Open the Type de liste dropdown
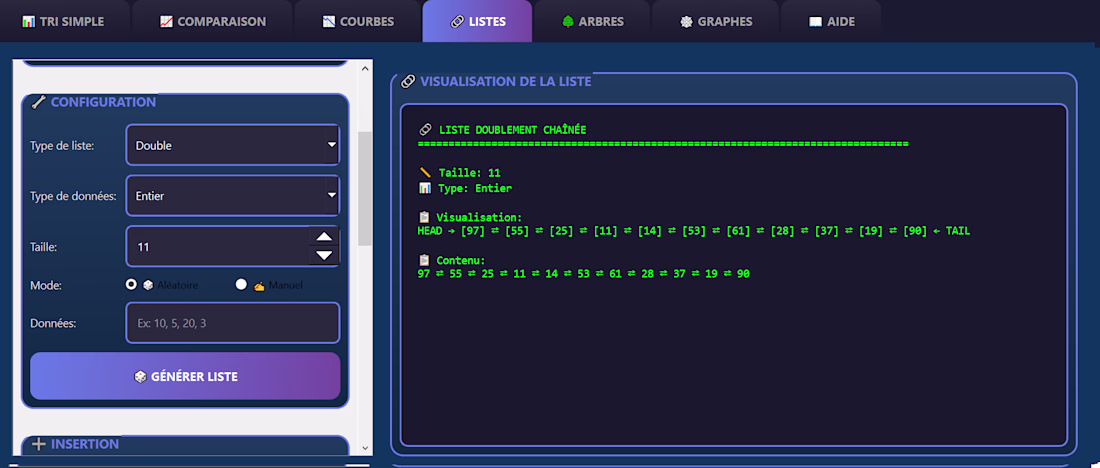This screenshot has width=1100, height=468. (x=233, y=145)
